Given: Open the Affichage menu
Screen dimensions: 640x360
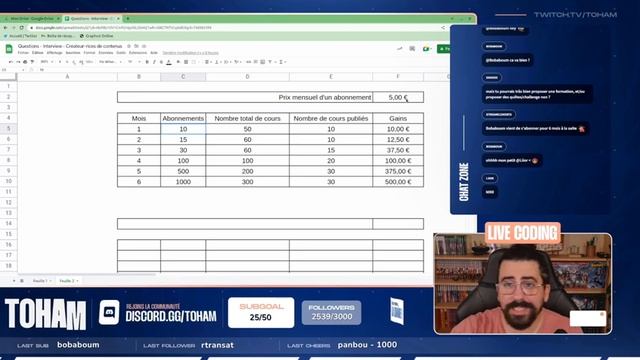Looking at the screenshot, I should coord(54,53).
